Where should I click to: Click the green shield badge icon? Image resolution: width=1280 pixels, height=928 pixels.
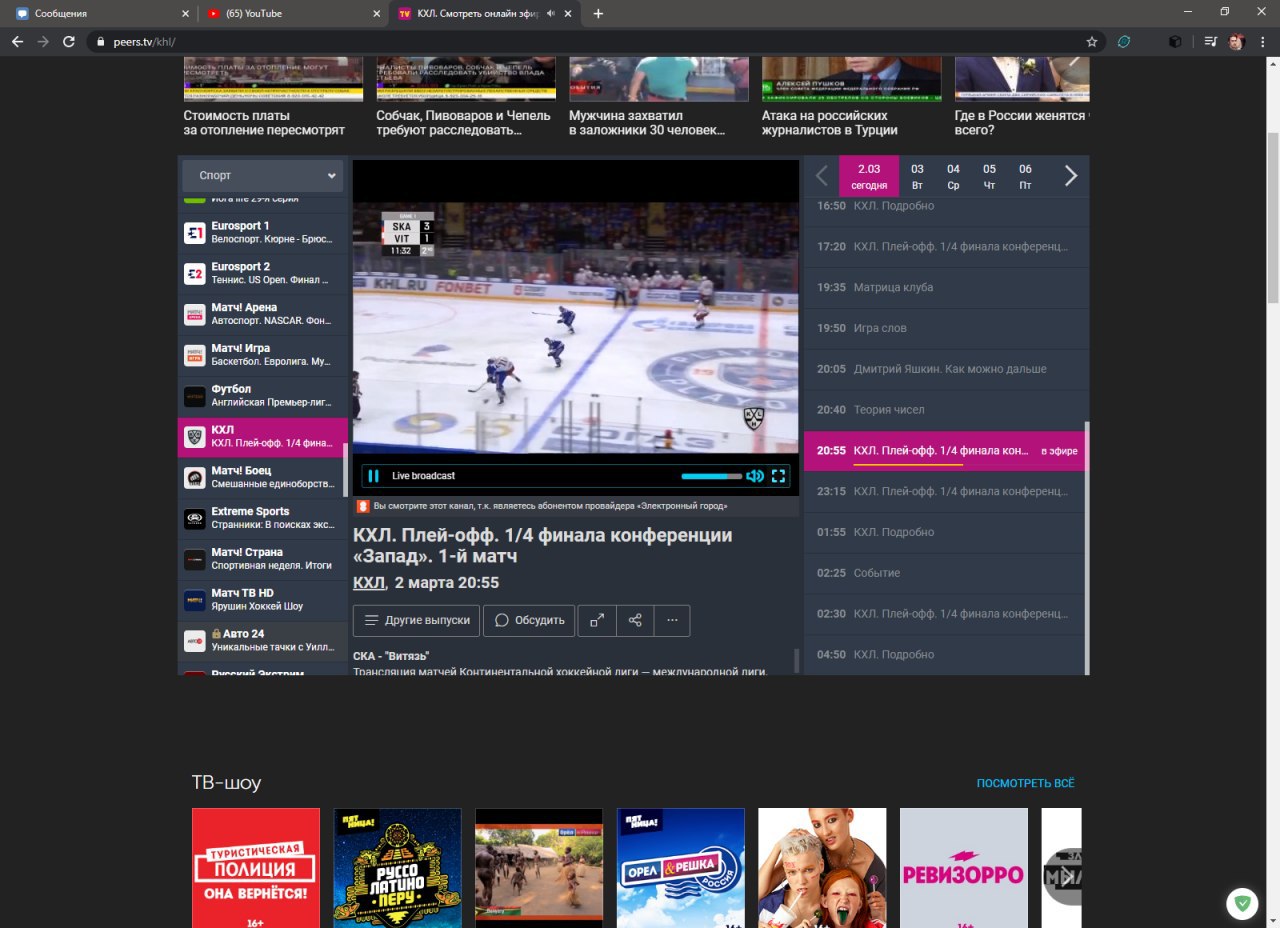pyautogui.click(x=1242, y=904)
